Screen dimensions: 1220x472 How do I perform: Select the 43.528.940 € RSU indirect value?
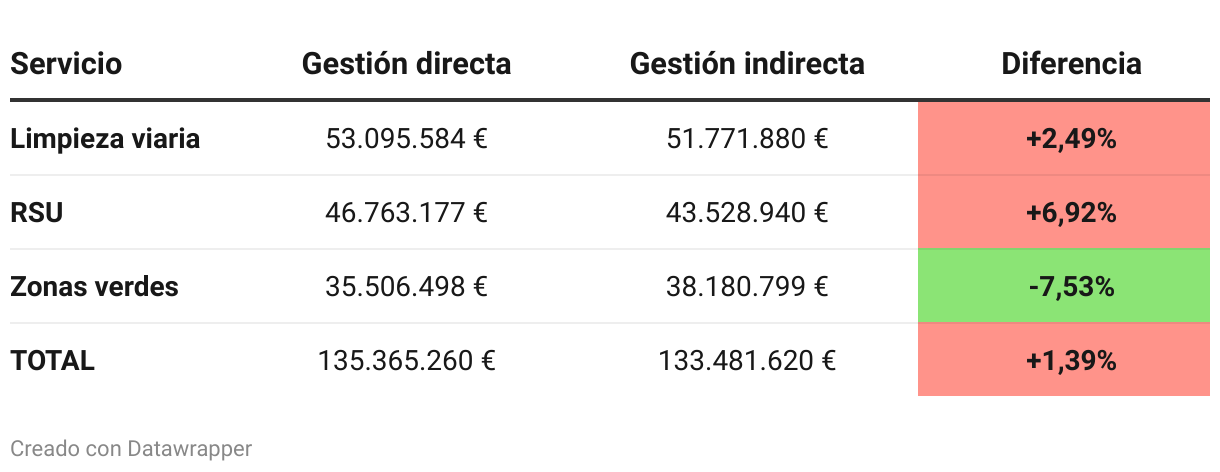tap(747, 213)
